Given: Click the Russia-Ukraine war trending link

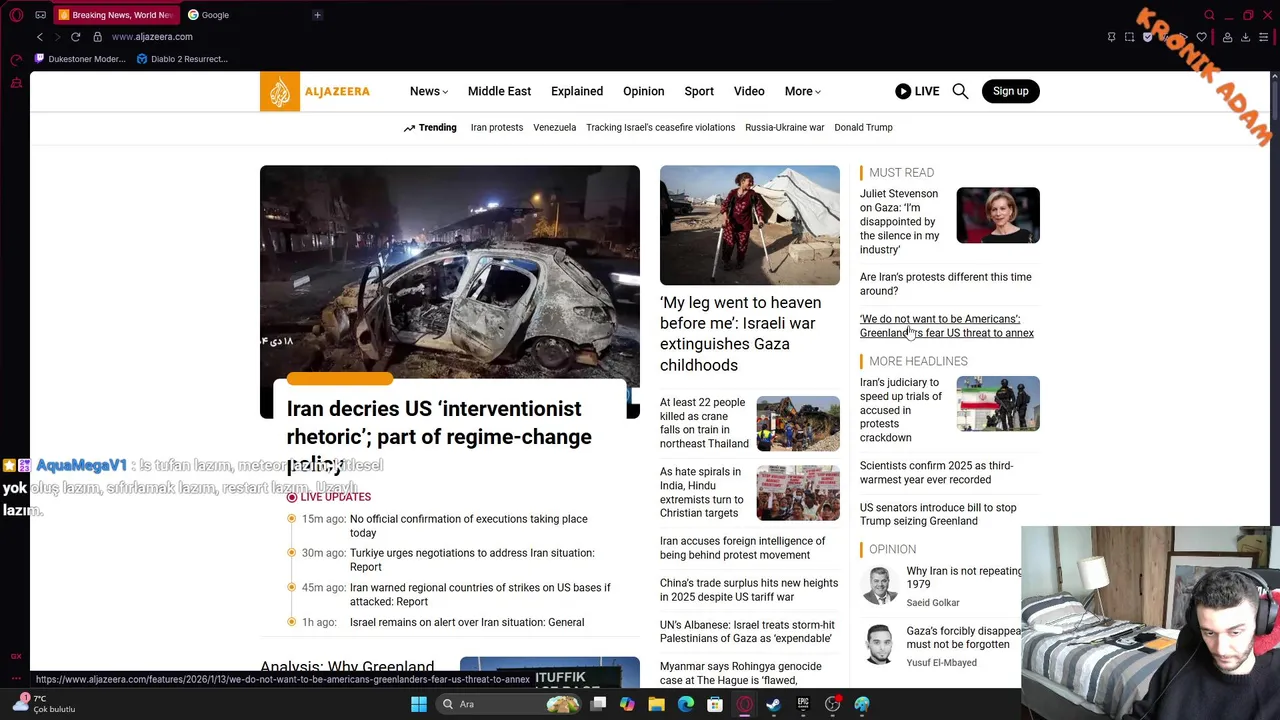Looking at the screenshot, I should point(785,128).
